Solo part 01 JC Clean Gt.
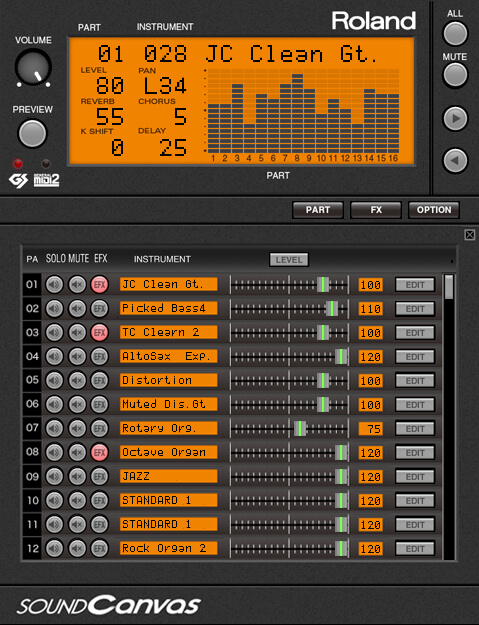 (x=55, y=285)
